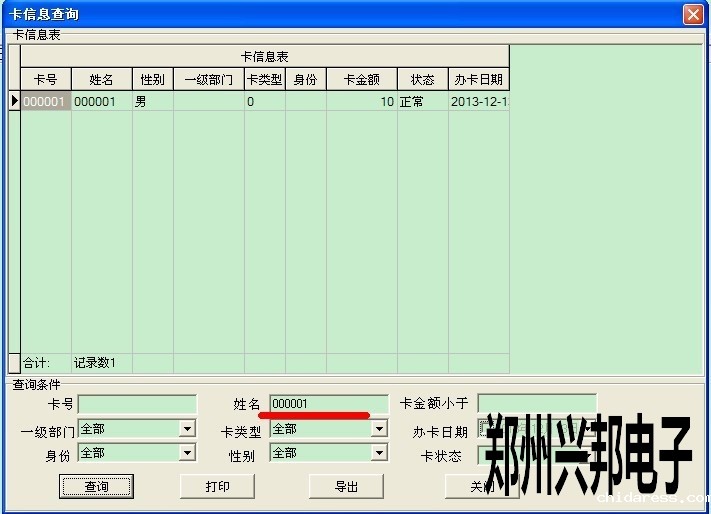This screenshot has height=514, width=711.
Task: Expand the 一级部门 dropdown
Action: (187, 429)
